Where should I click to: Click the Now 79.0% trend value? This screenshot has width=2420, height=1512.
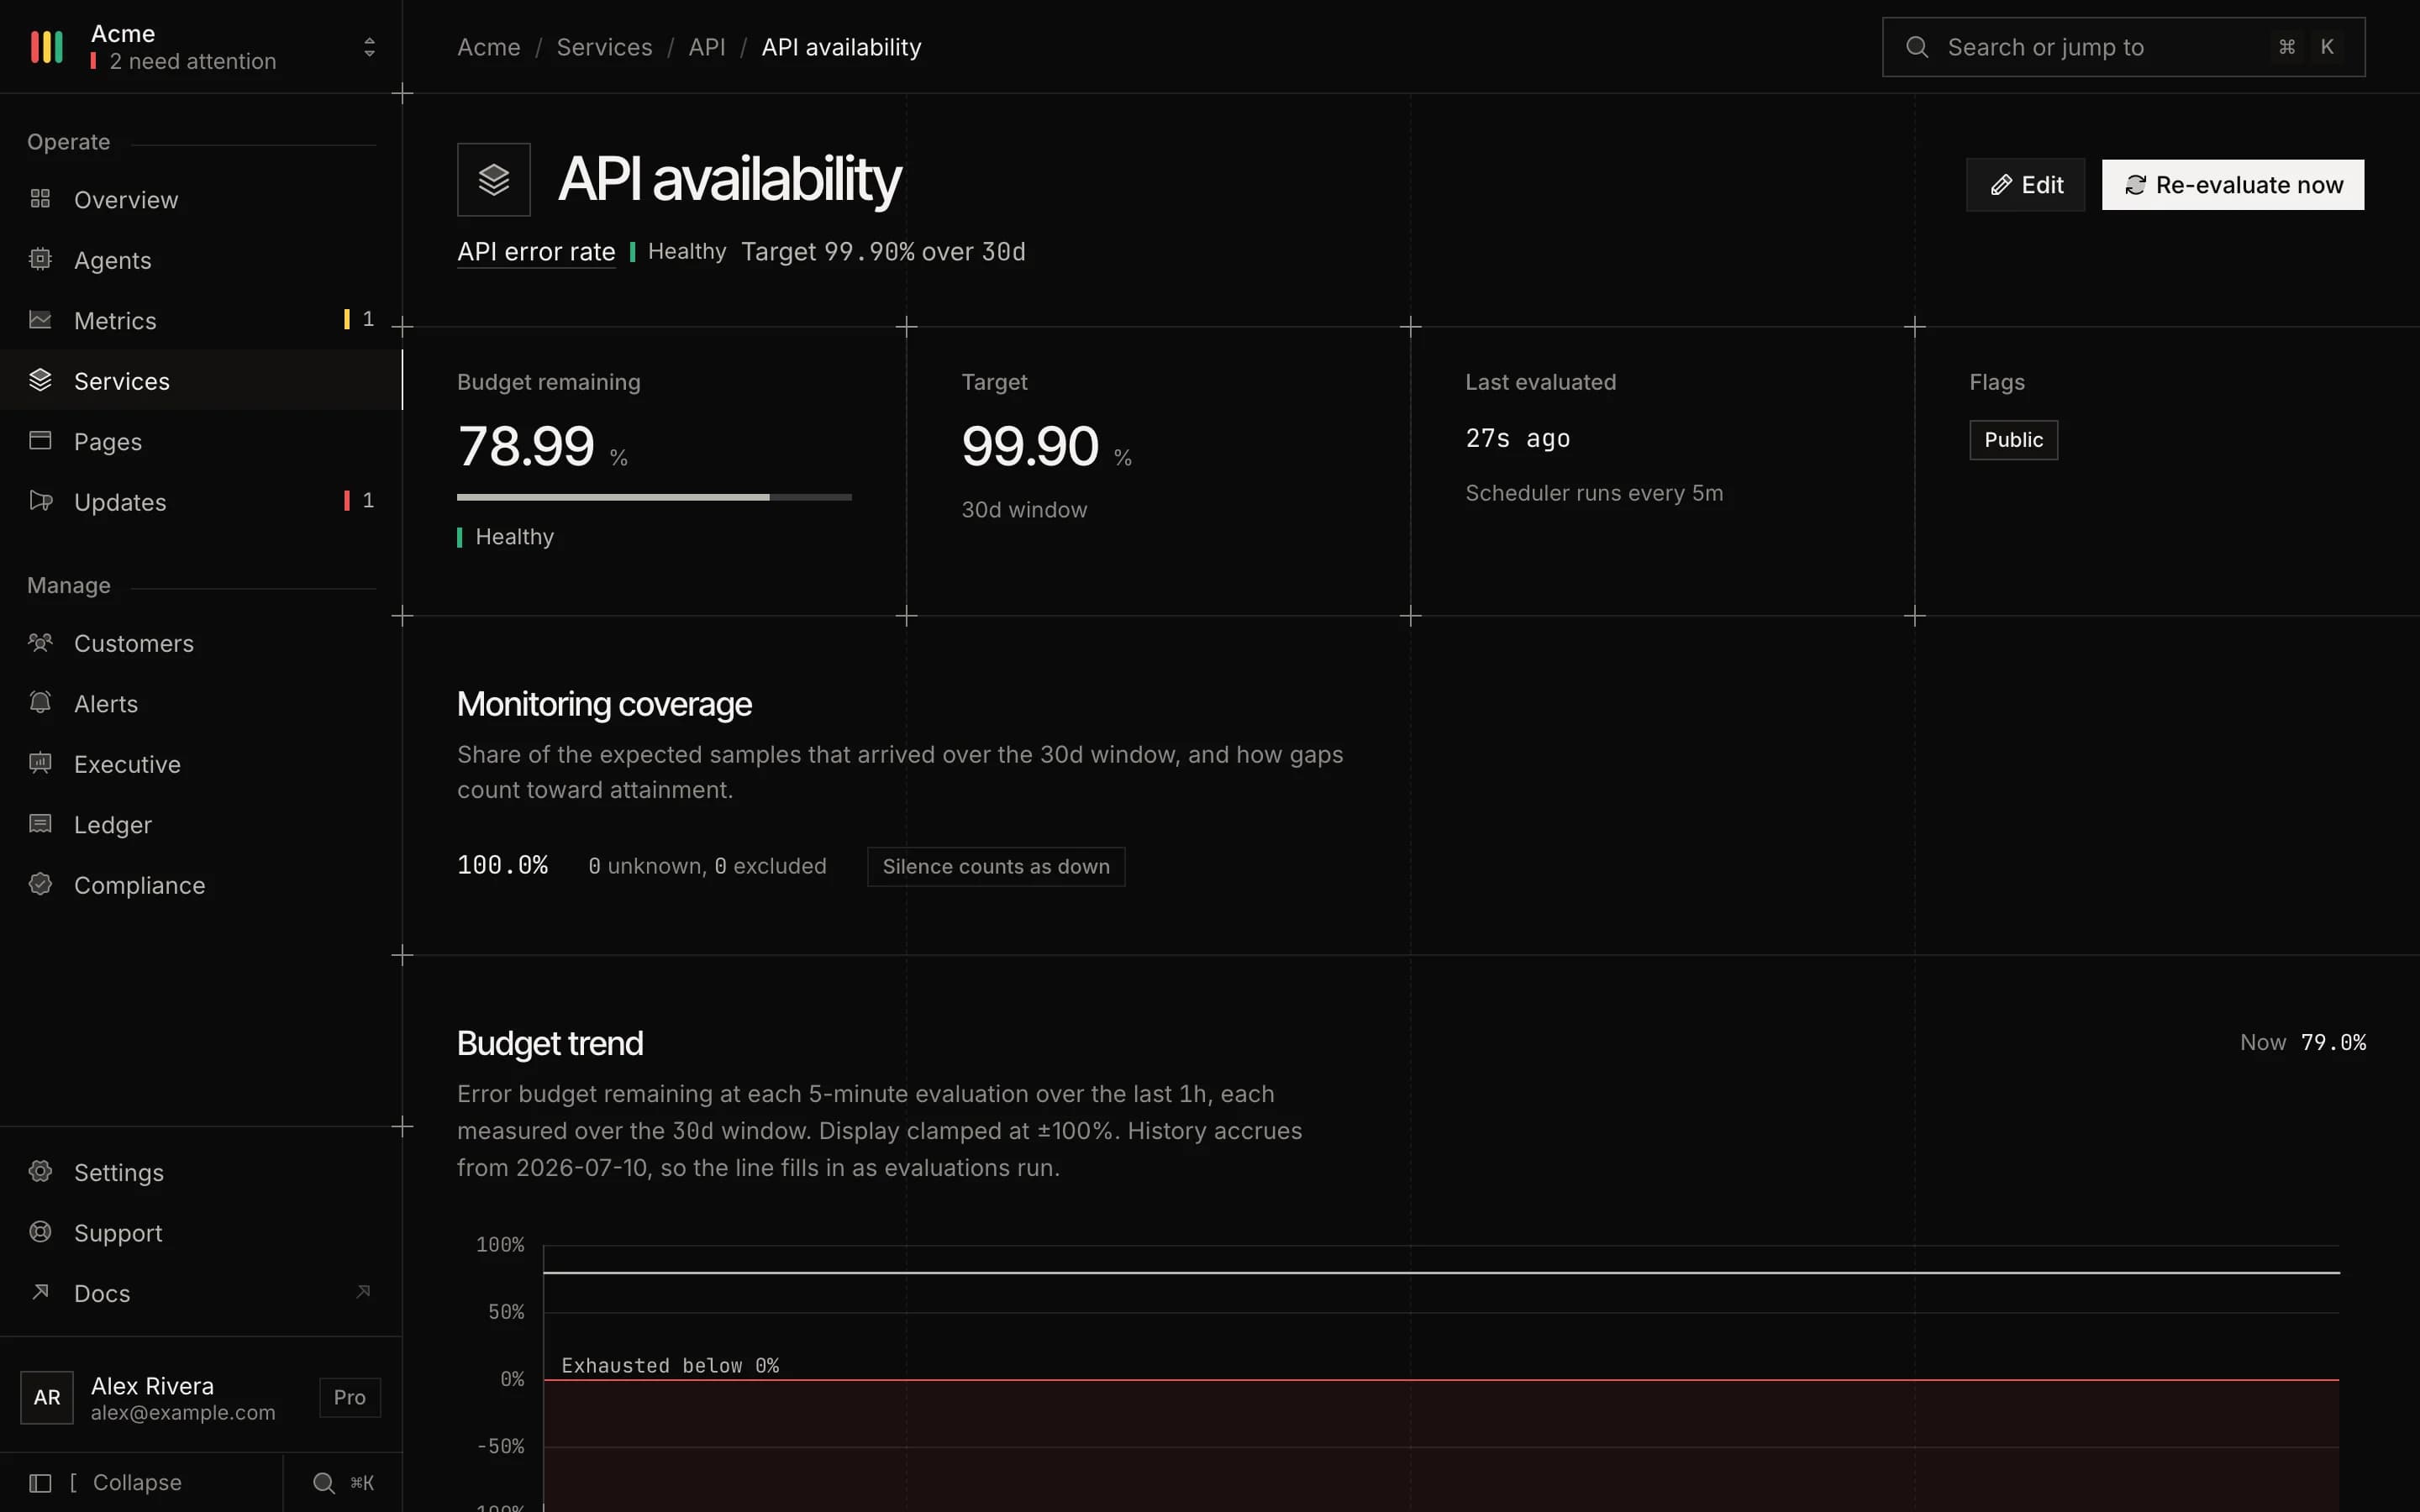(x=2303, y=1042)
